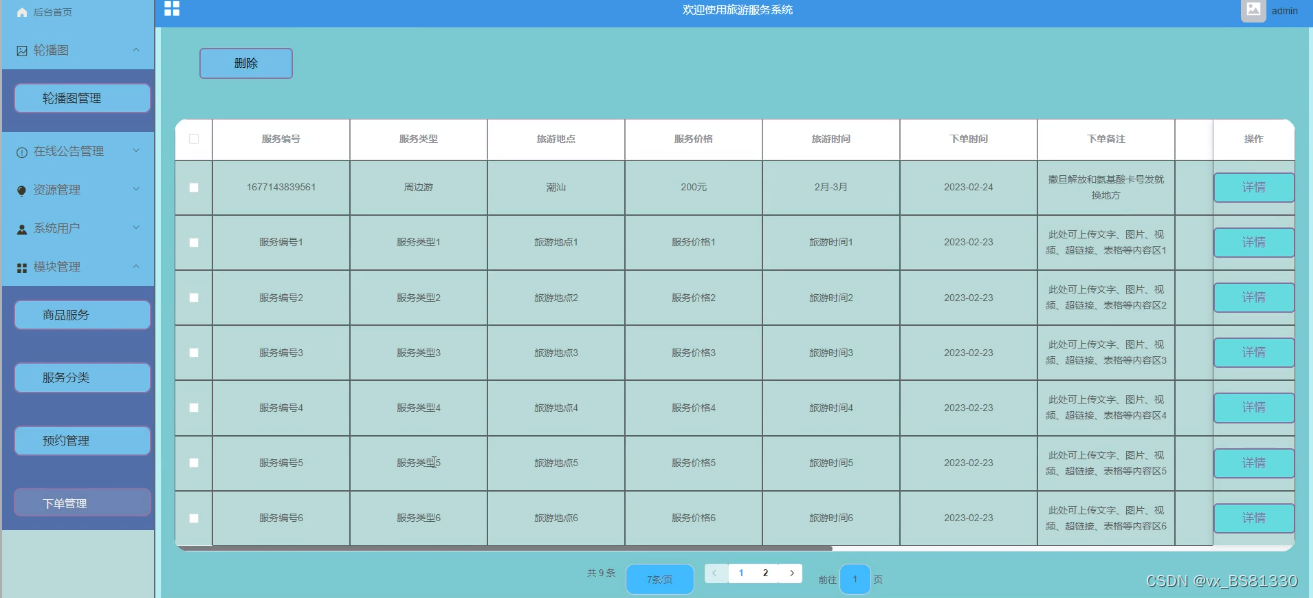Click the 服务类型4 cell
The image size is (1313, 598).
418,407
